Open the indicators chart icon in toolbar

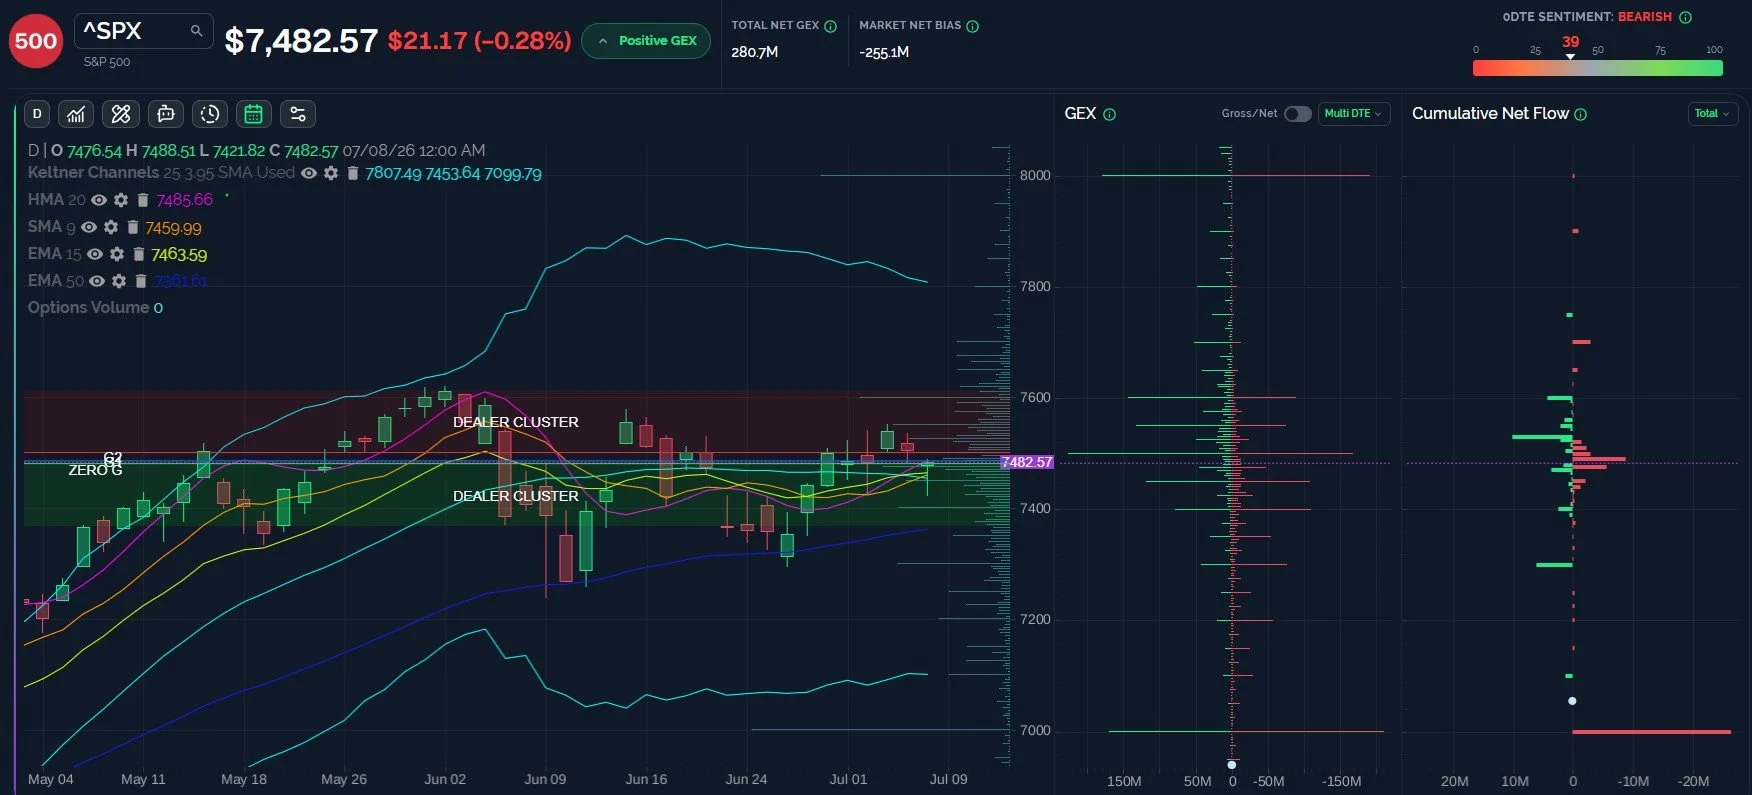coord(76,114)
